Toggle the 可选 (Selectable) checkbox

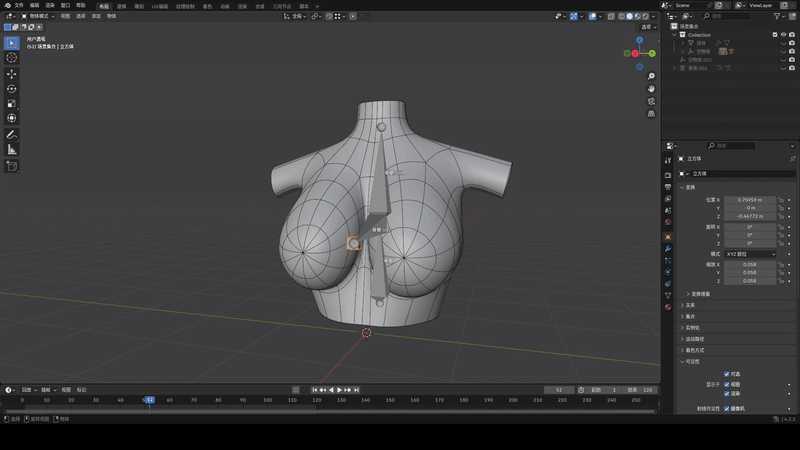[x=726, y=374]
